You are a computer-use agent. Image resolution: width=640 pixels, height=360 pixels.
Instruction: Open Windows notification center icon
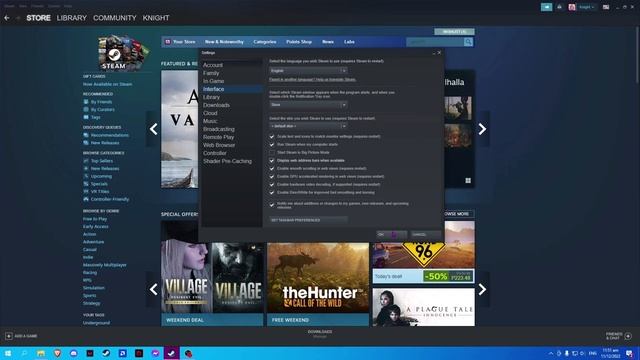629,353
